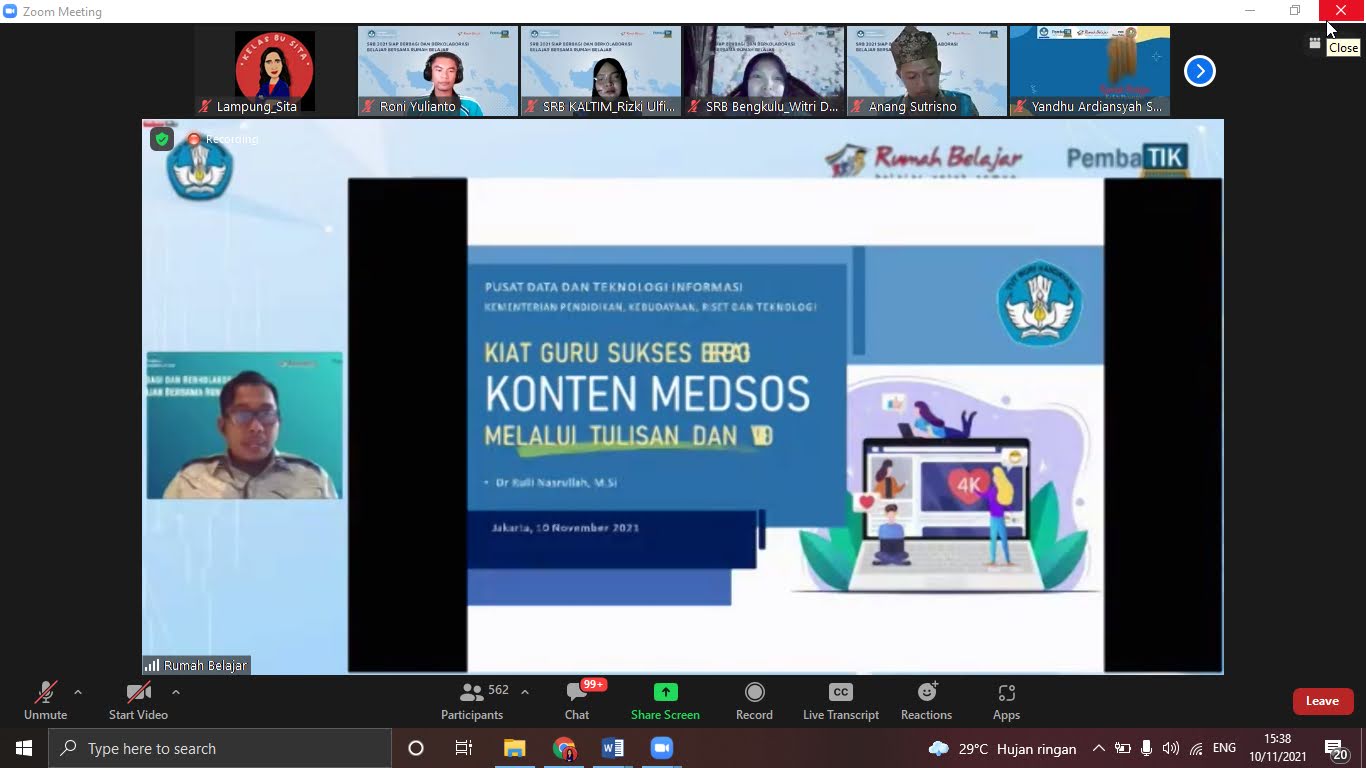Screen dimensions: 1366x768
Task: Open Cortana circle on taskbar
Action: pyautogui.click(x=416, y=748)
